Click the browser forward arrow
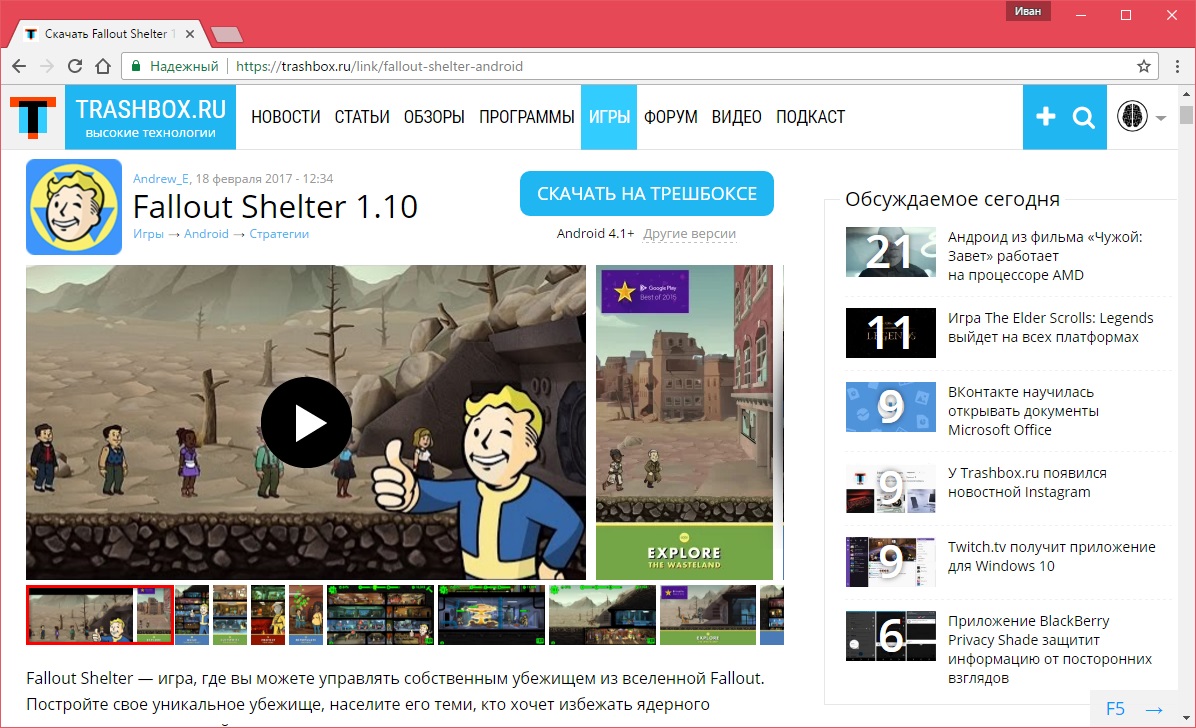Screen dimensions: 1196x728 (47, 66)
